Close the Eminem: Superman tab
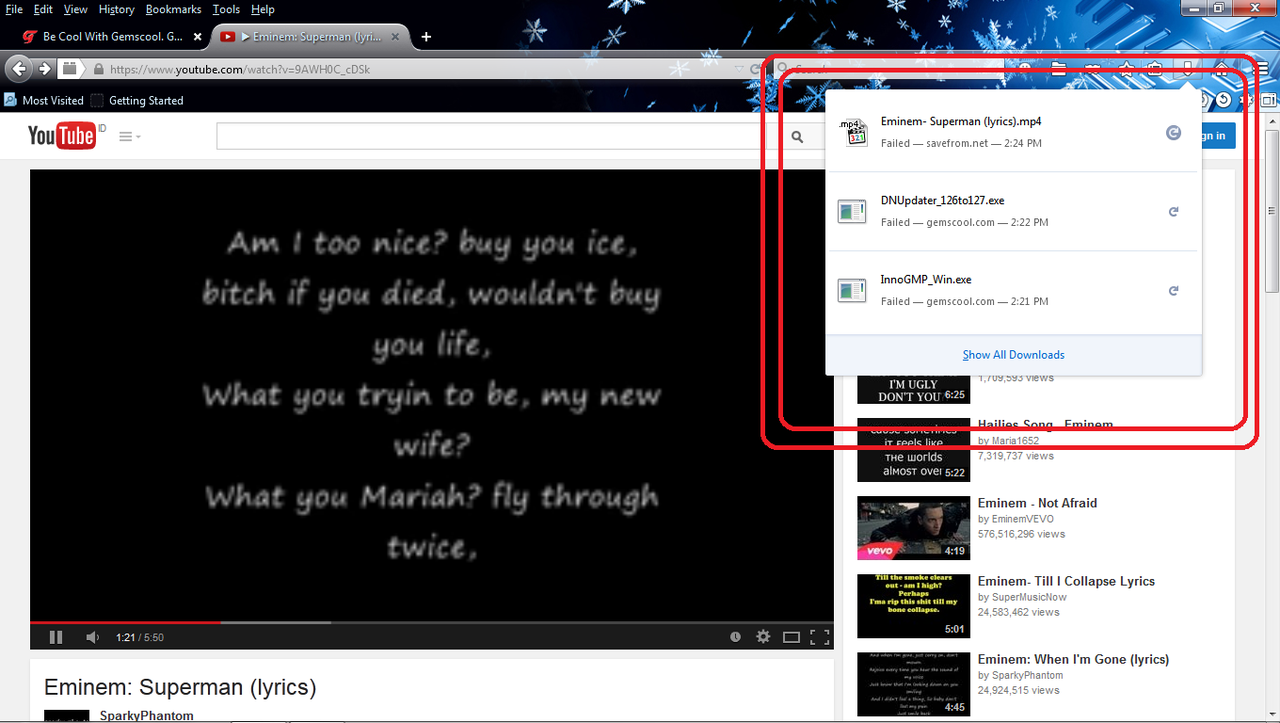 pyautogui.click(x=395, y=37)
